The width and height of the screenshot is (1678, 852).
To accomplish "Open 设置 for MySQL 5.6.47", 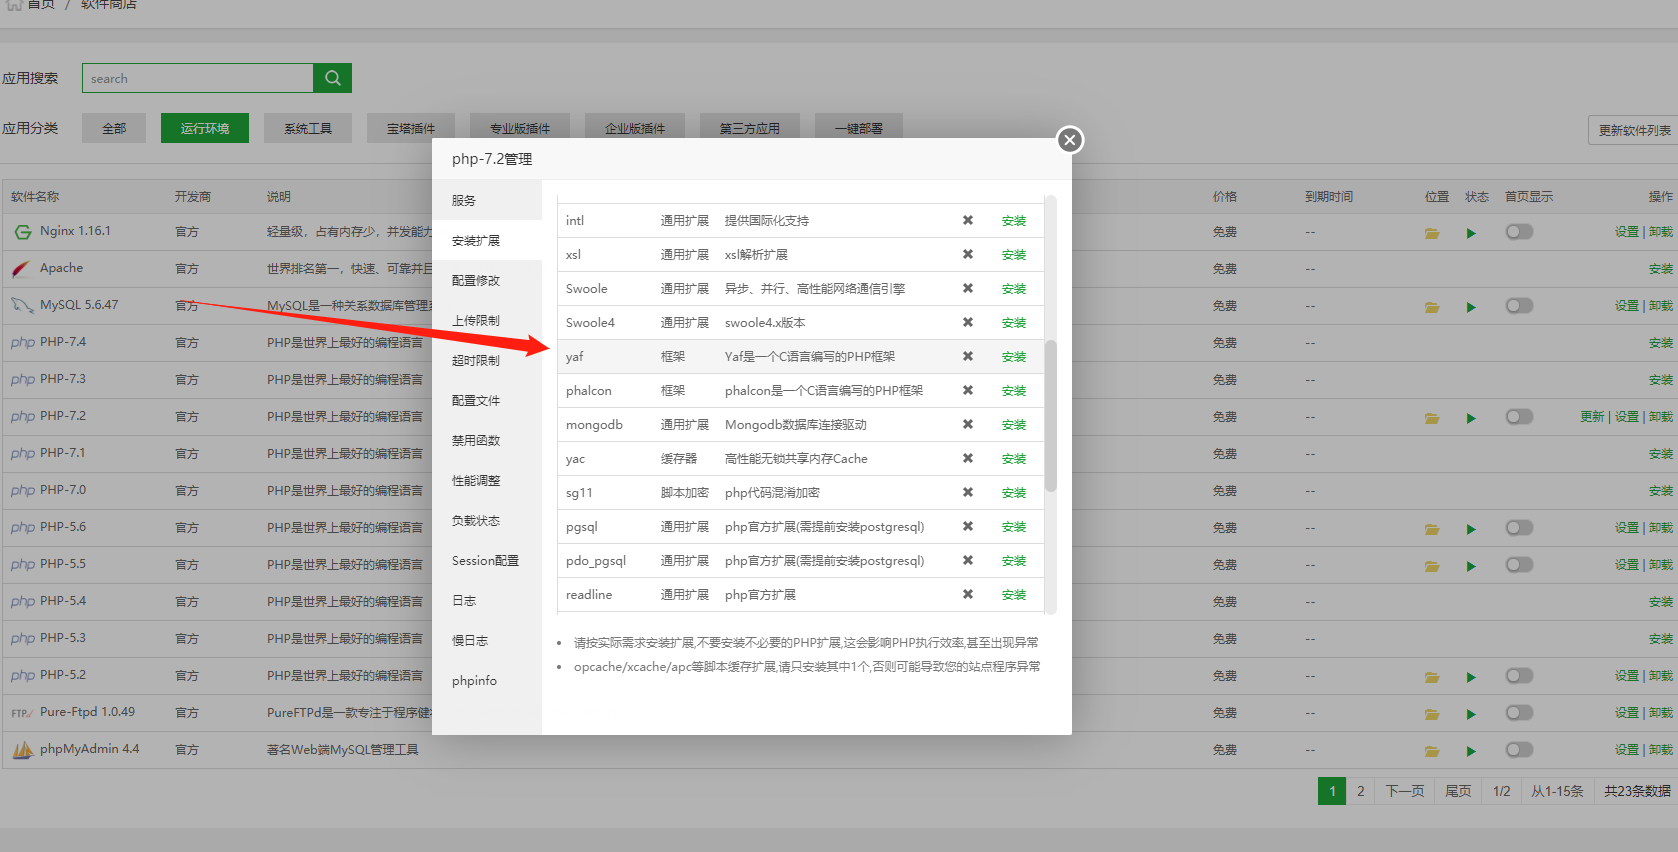I will (x=1626, y=306).
